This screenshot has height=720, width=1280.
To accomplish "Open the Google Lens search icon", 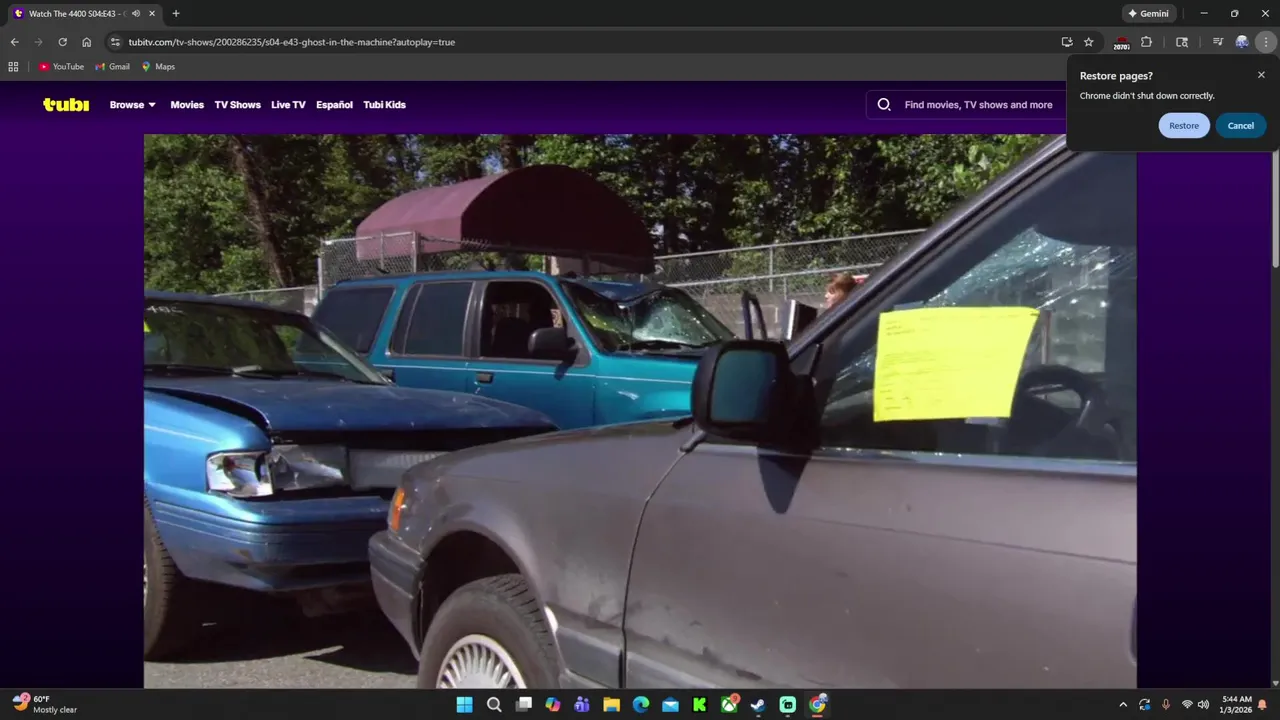I will [x=1182, y=42].
